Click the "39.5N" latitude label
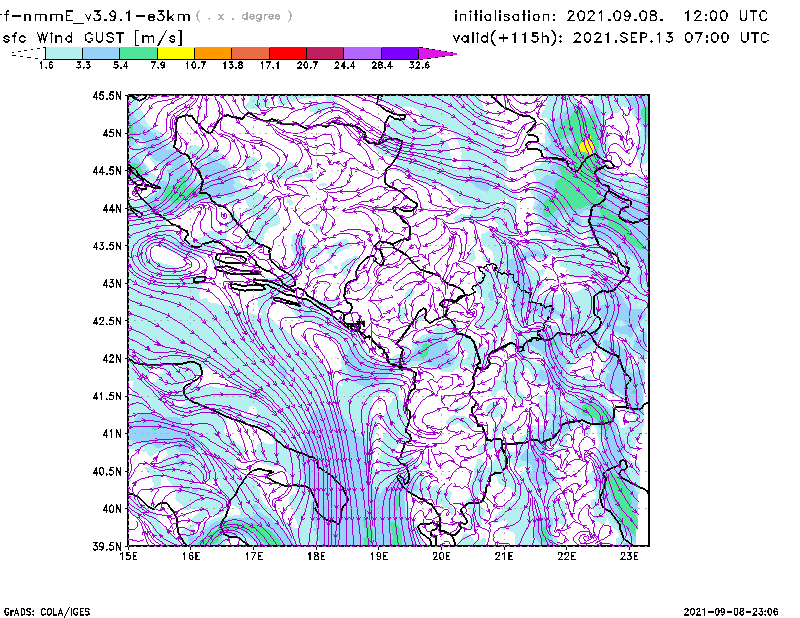This screenshot has width=800, height=618. click(x=108, y=546)
